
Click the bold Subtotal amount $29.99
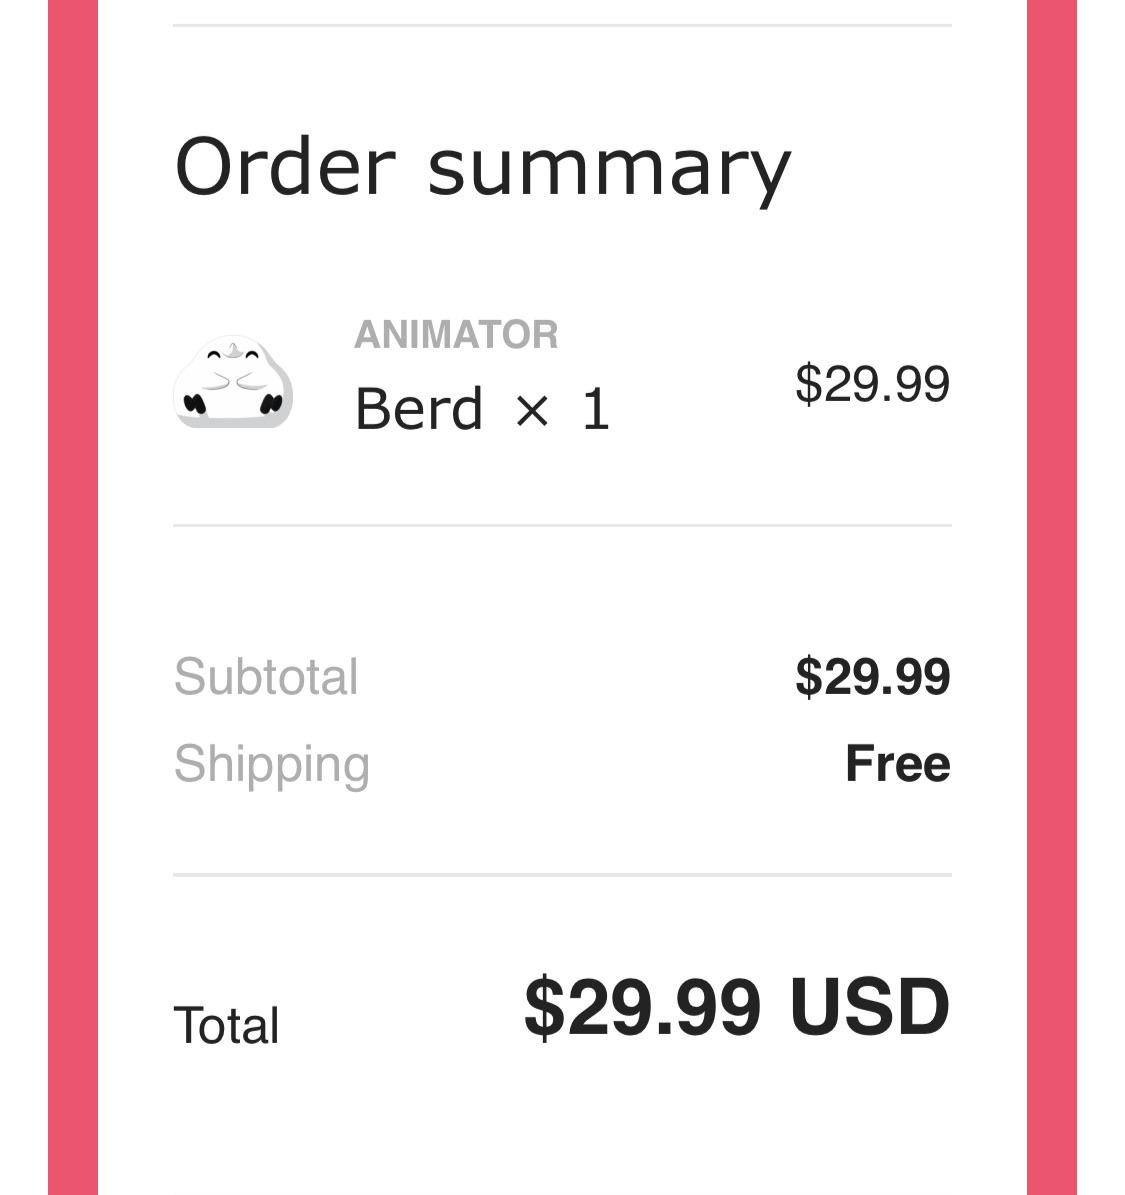pyautogui.click(x=872, y=677)
